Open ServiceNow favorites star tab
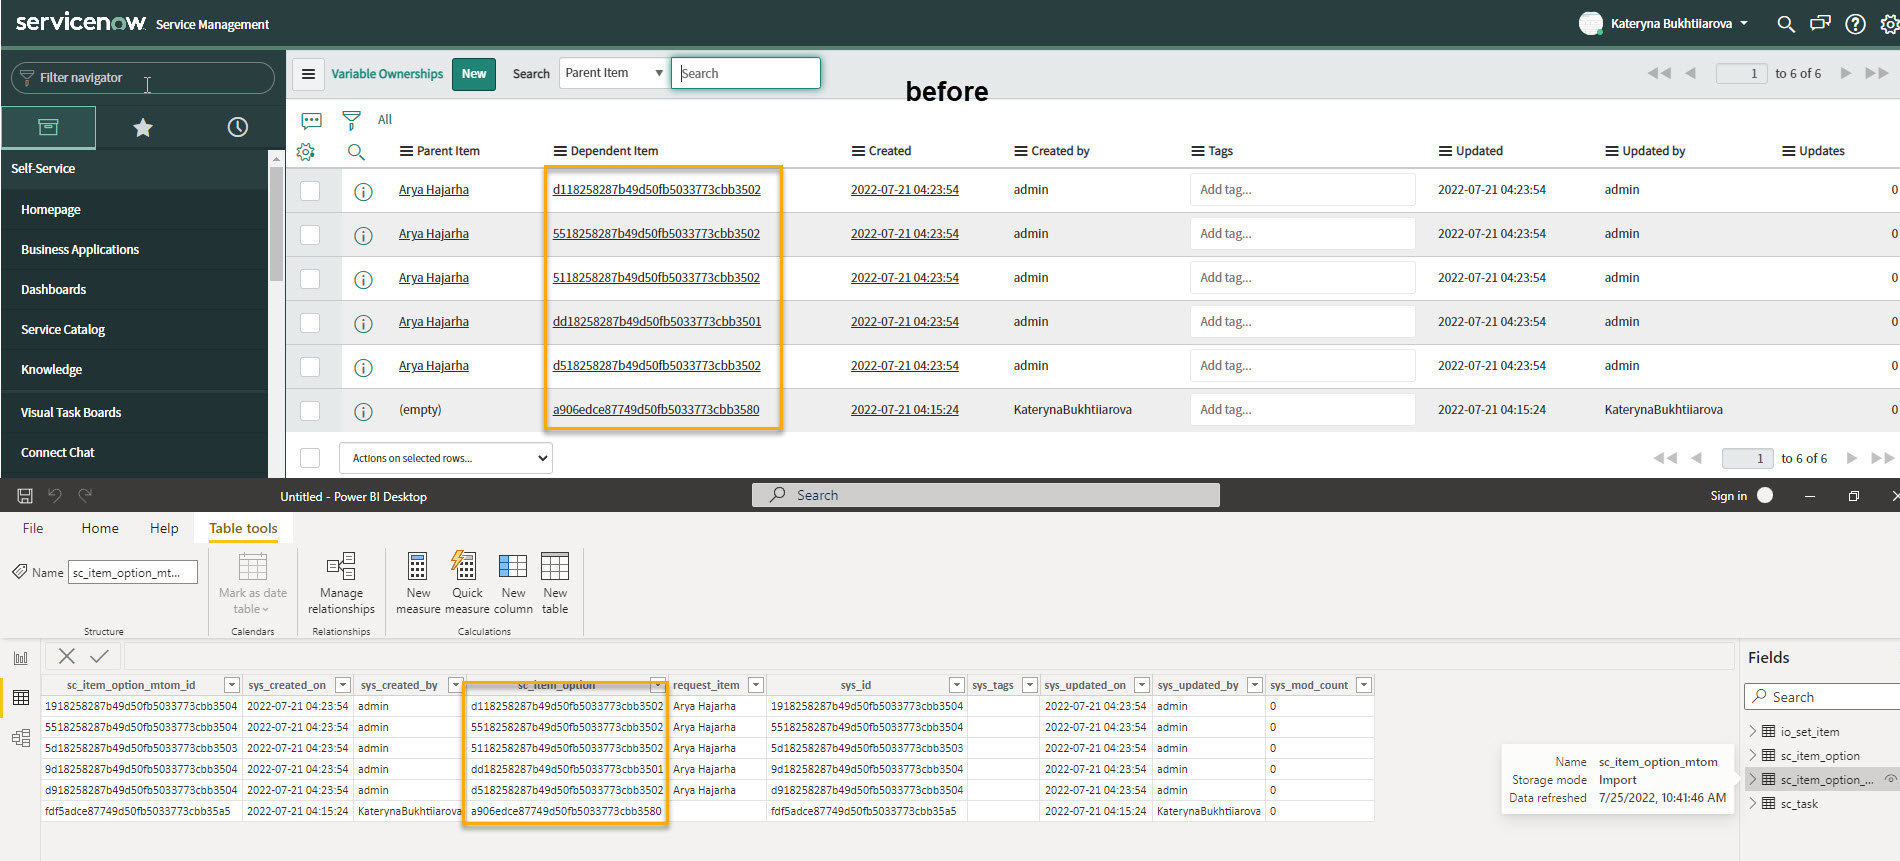Image resolution: width=1900 pixels, height=861 pixels. click(x=143, y=127)
